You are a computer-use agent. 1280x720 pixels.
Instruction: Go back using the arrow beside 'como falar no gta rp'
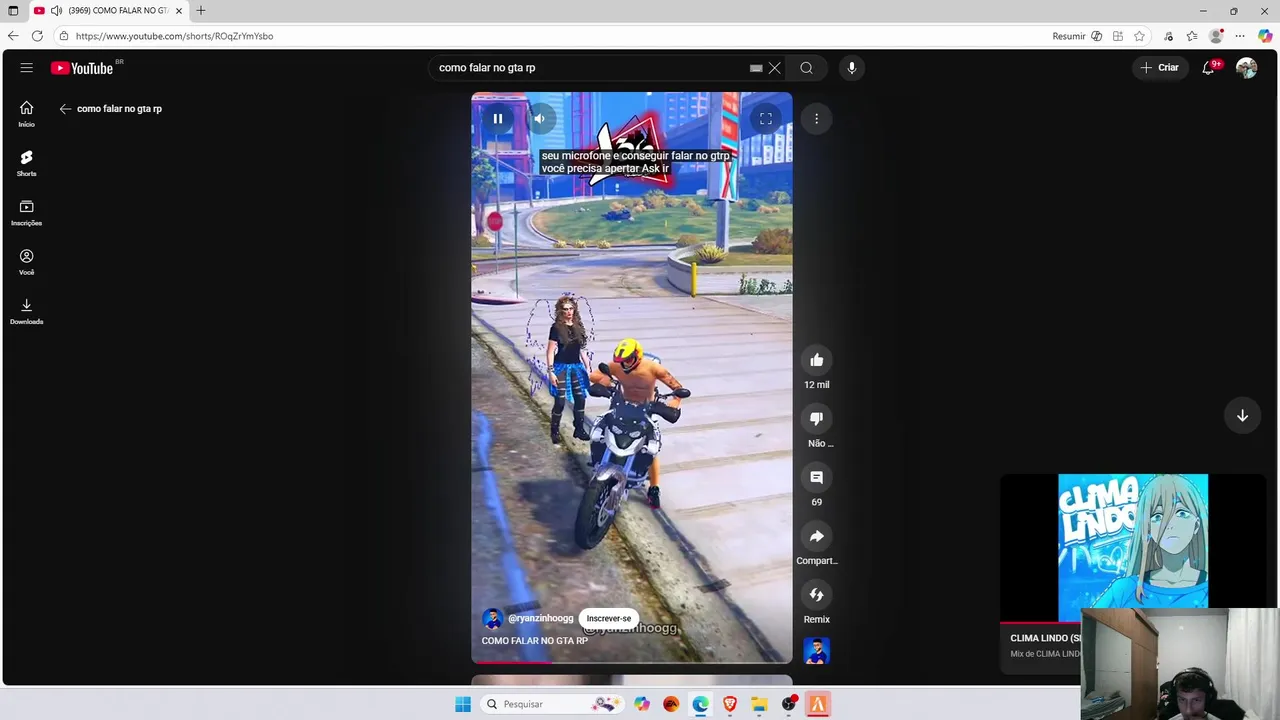[65, 108]
